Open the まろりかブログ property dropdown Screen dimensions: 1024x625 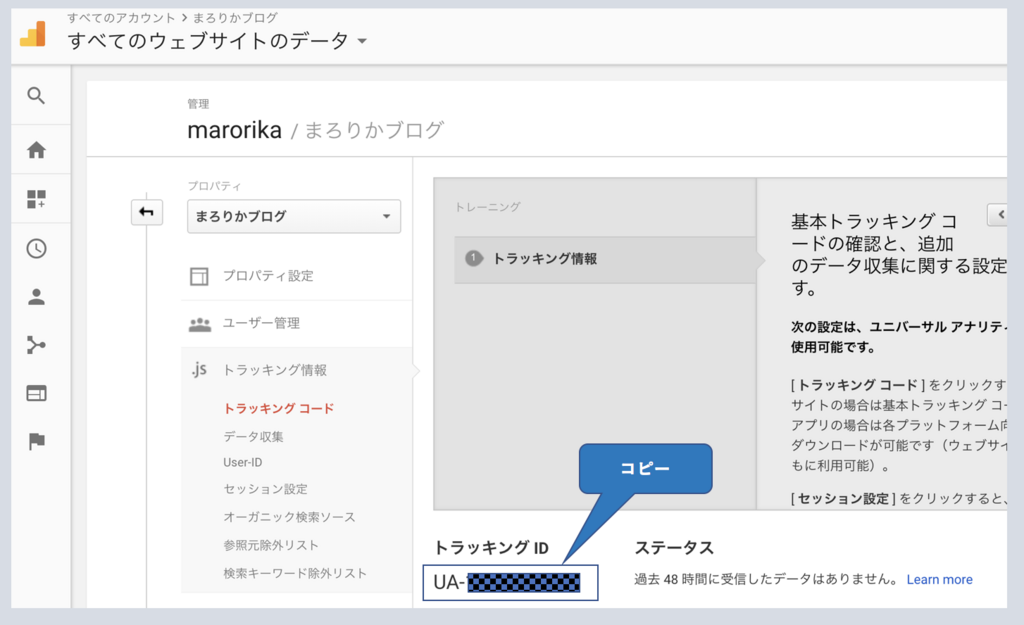click(x=294, y=216)
